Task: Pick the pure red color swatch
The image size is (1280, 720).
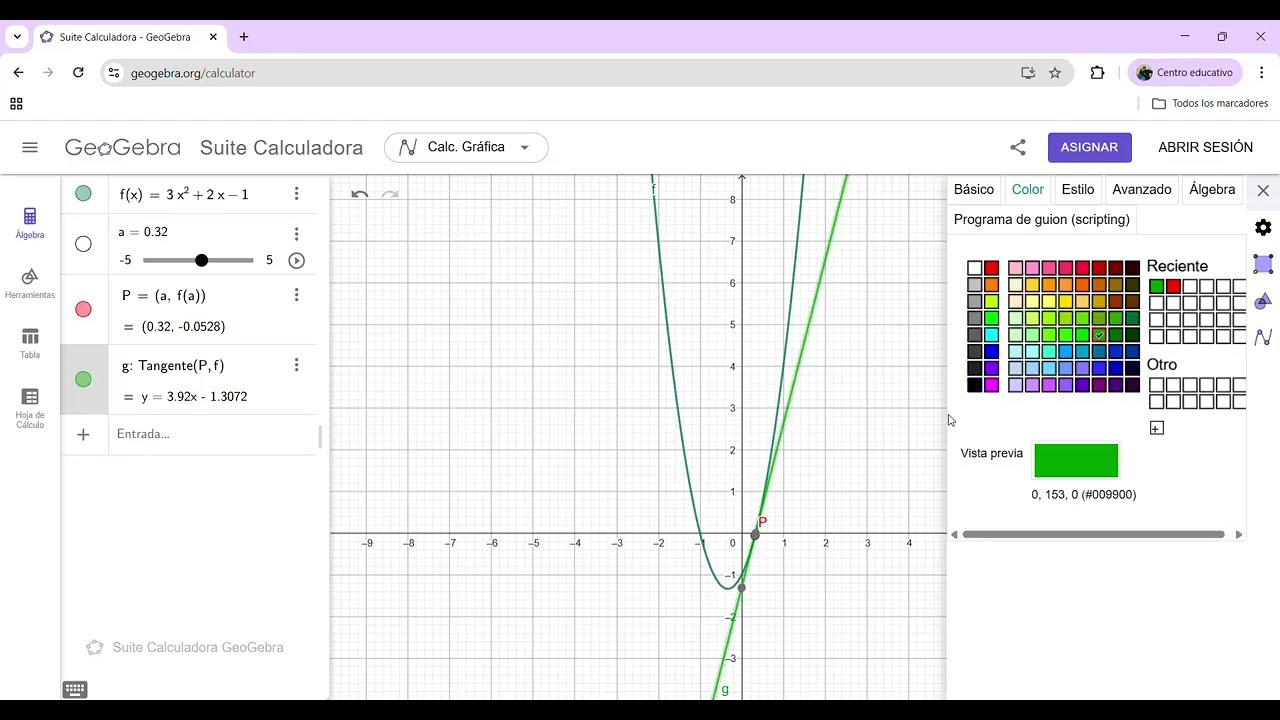Action: (x=992, y=268)
